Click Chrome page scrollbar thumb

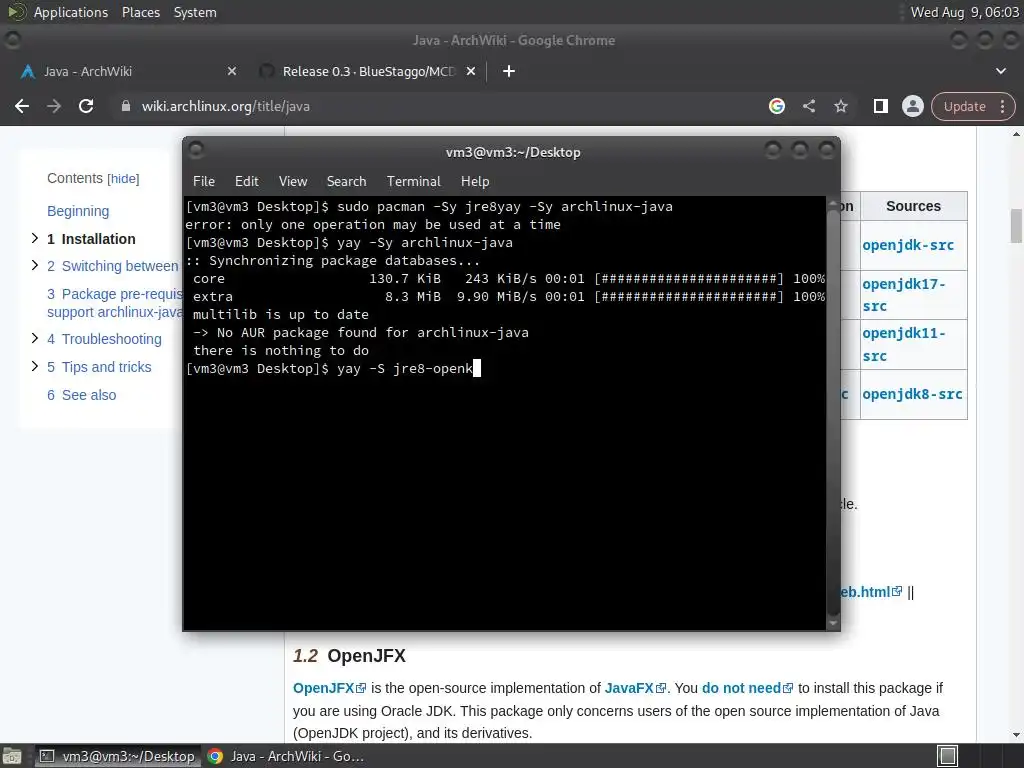[x=1016, y=225]
